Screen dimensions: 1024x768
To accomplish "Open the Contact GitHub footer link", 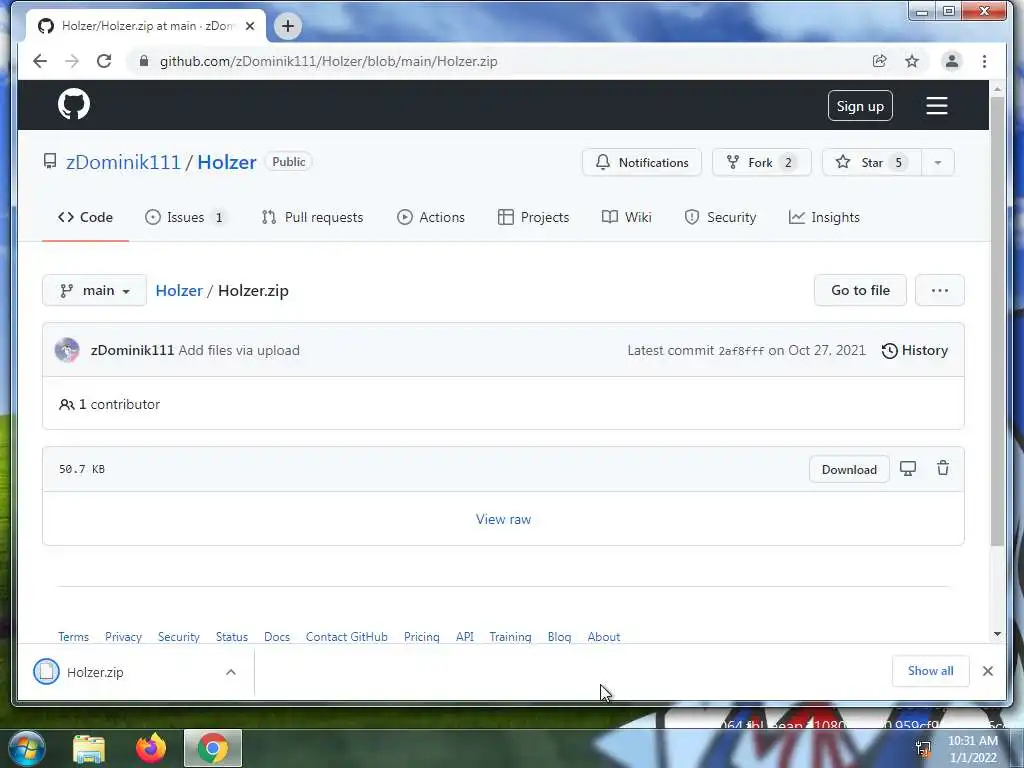I will coord(347,637).
